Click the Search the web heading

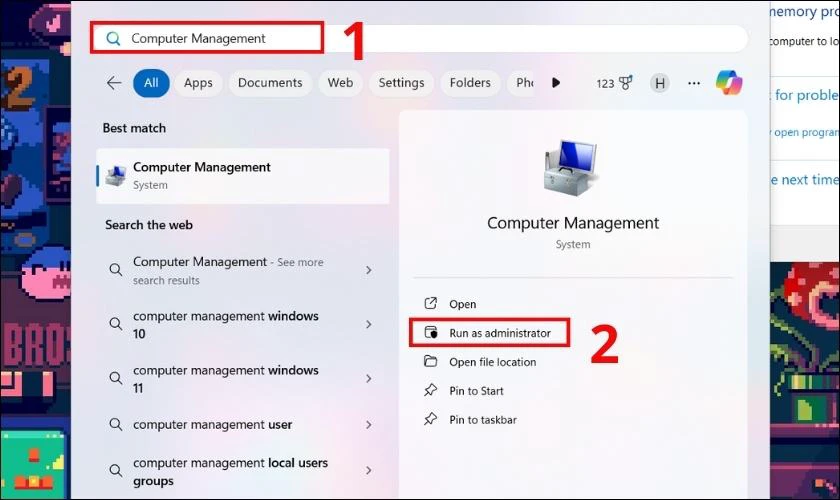149,225
